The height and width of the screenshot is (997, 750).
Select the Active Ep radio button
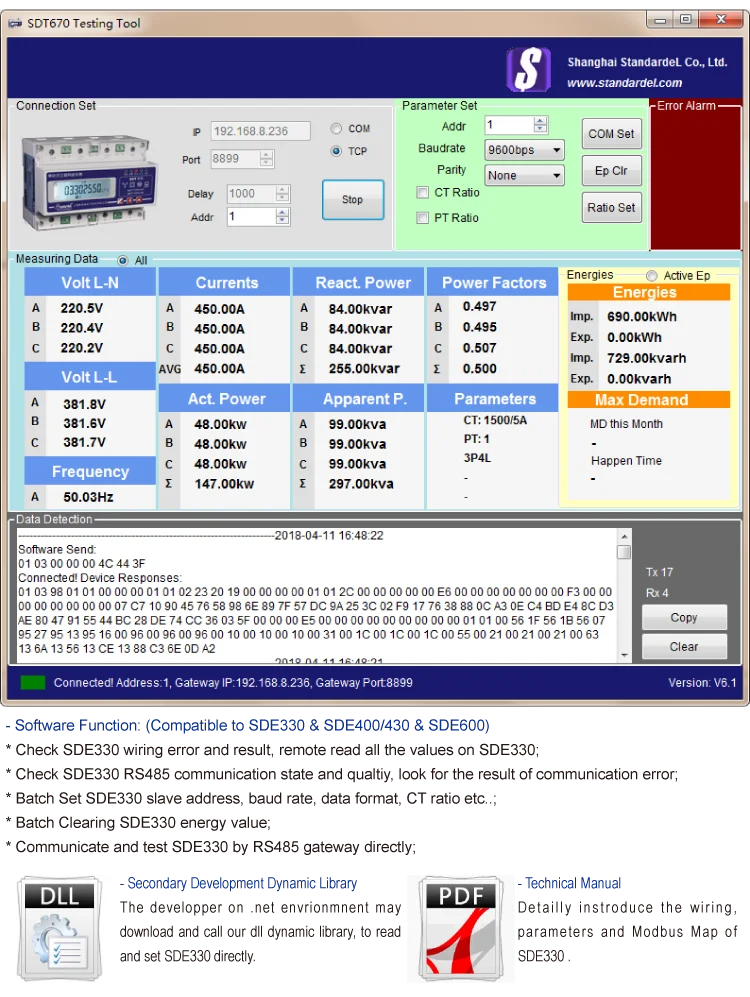coord(651,275)
